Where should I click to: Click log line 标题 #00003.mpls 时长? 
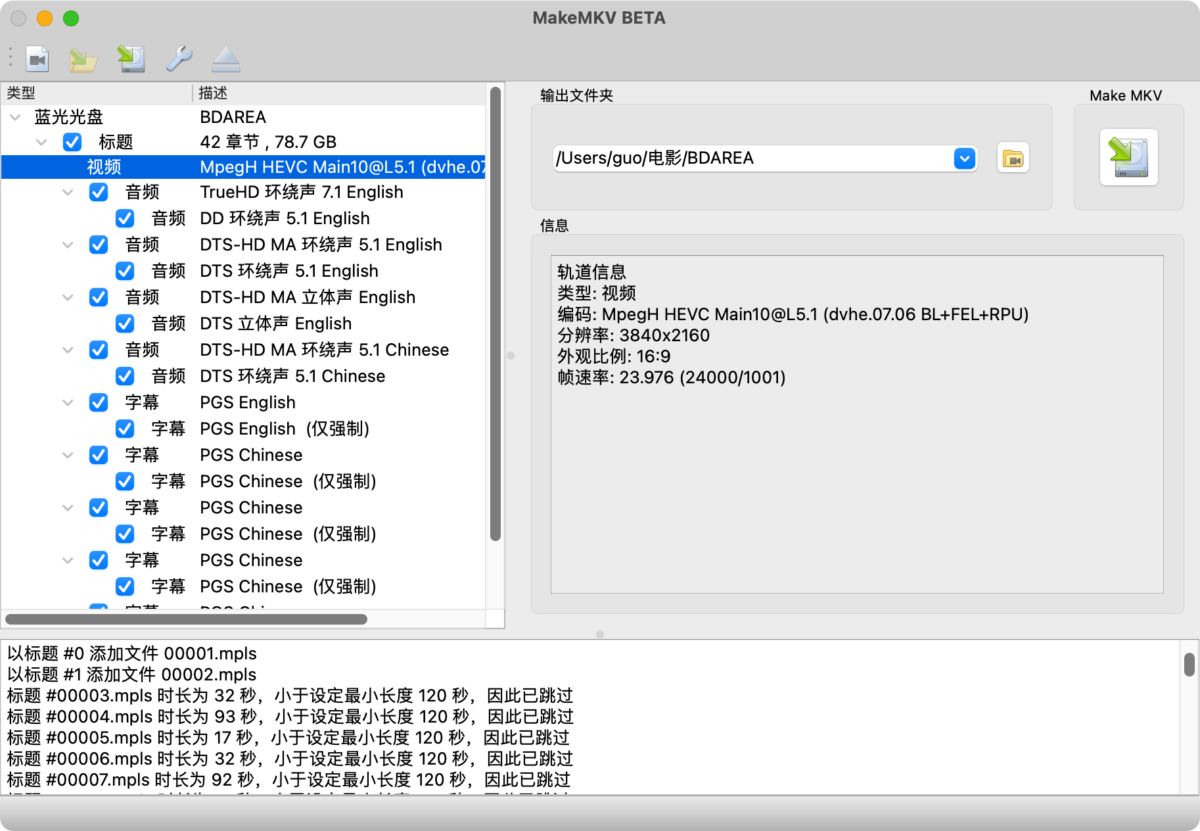pos(290,696)
